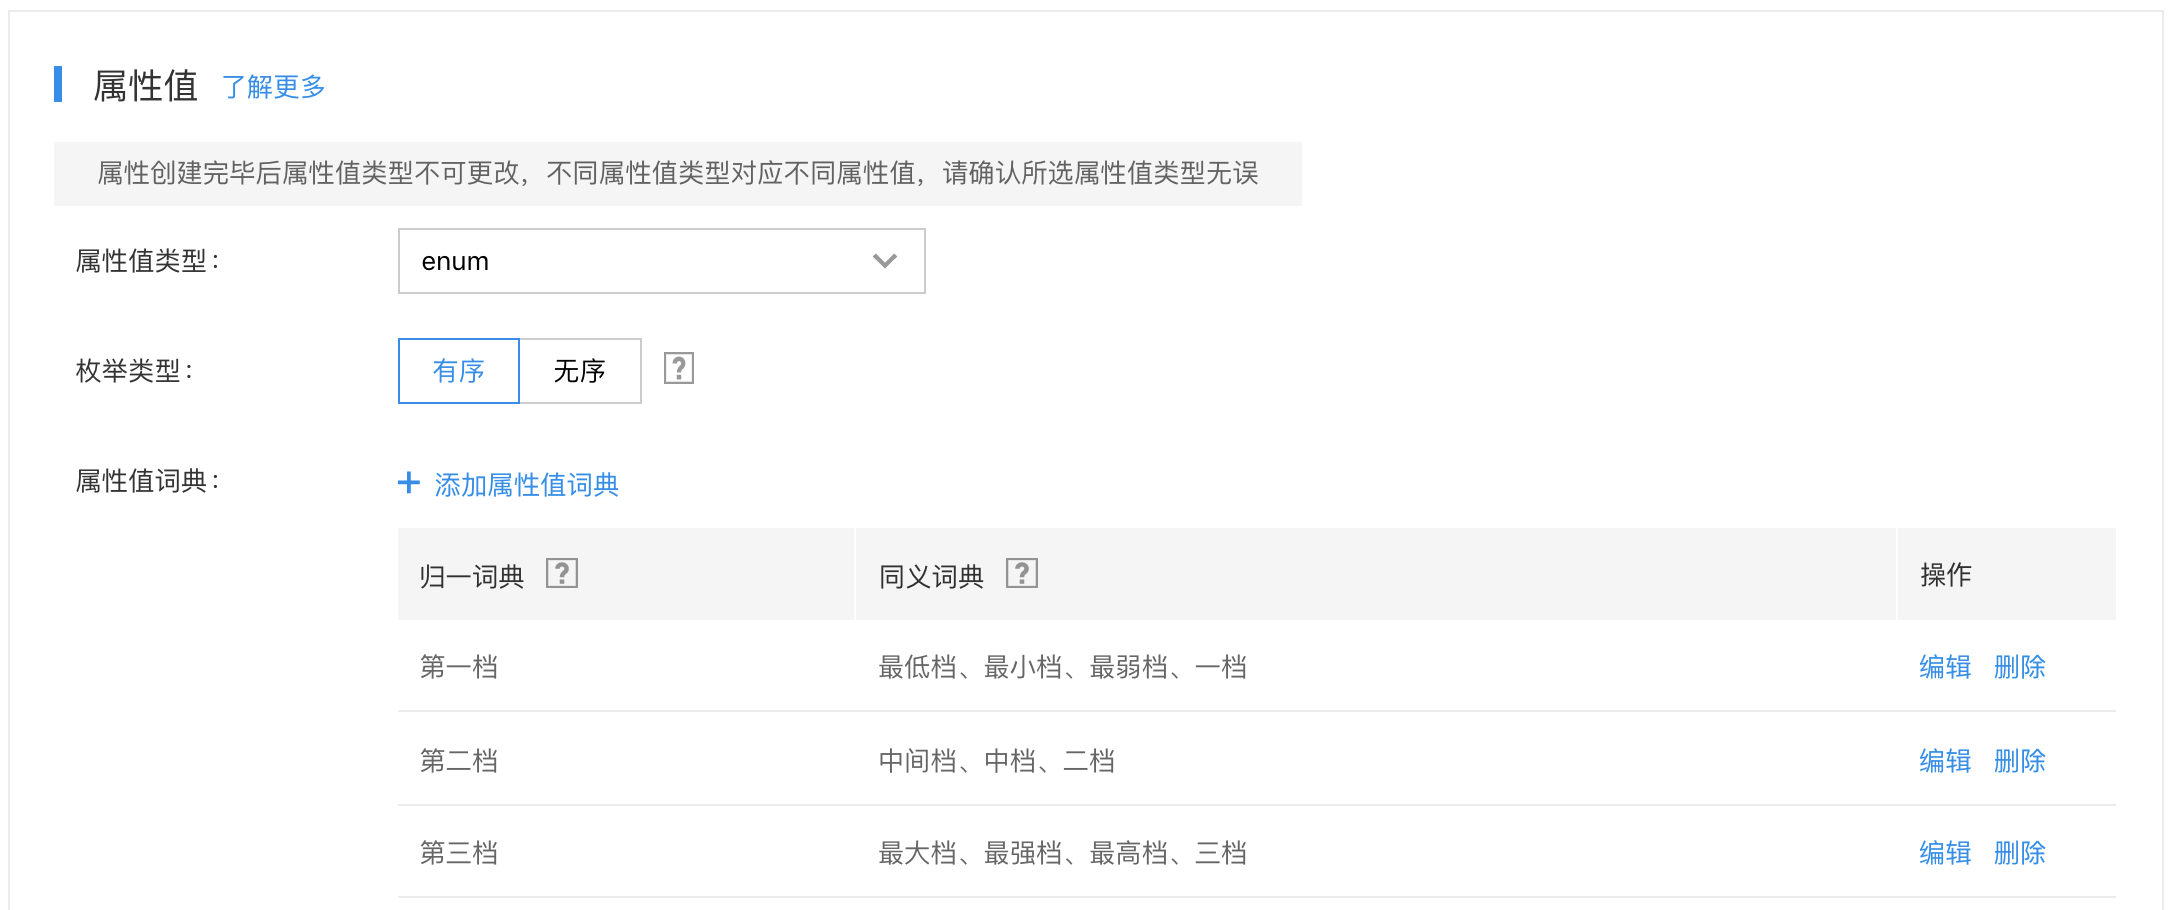Delete the 第二档 dictionary row
2168x910 pixels.
(2020, 761)
